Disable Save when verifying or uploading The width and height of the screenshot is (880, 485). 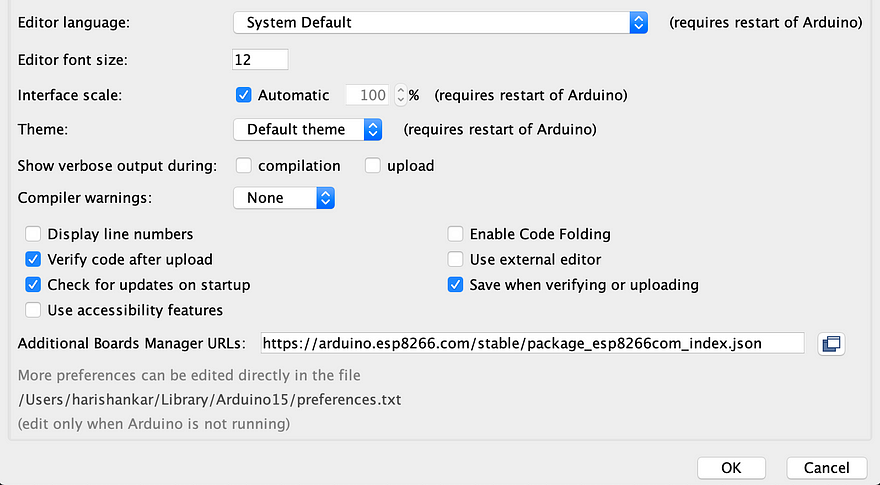pyautogui.click(x=455, y=285)
